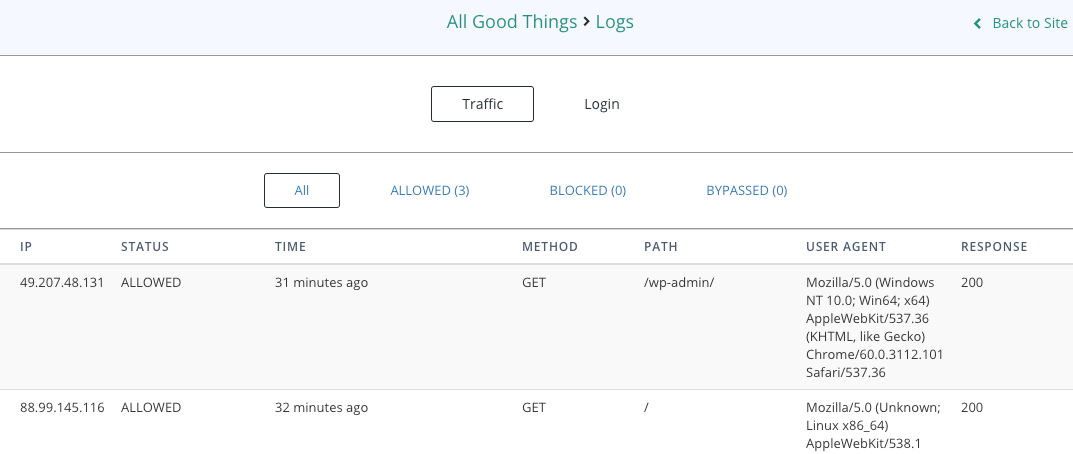Select IP address 49.207.48.131
The height and width of the screenshot is (454, 1073).
pos(62,282)
